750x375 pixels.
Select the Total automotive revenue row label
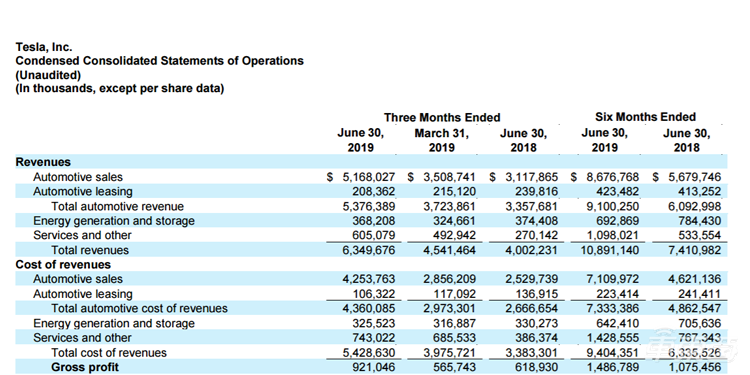pos(117,207)
